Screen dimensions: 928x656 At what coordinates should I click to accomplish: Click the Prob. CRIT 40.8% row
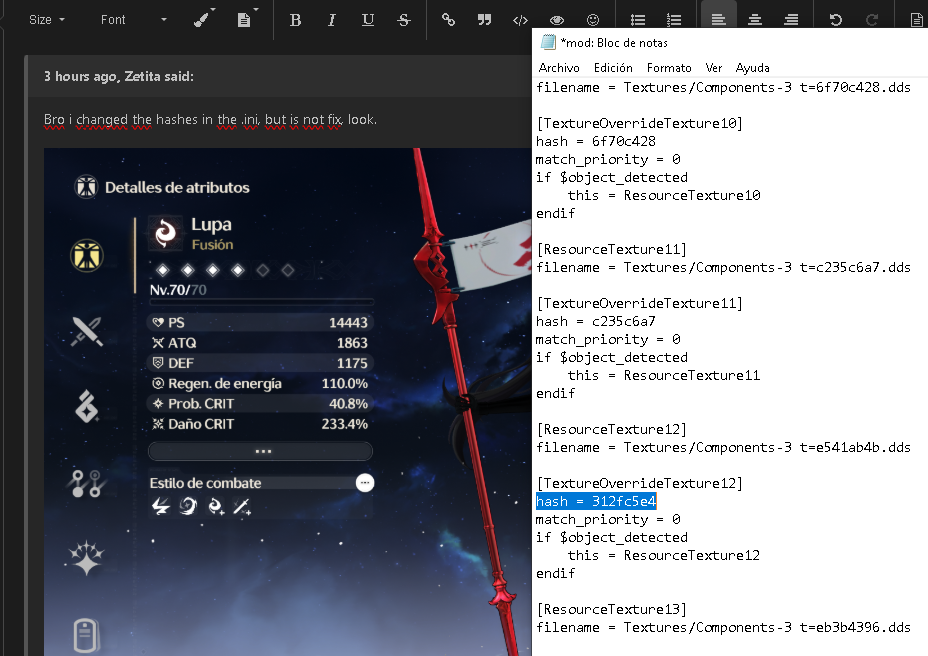point(260,404)
